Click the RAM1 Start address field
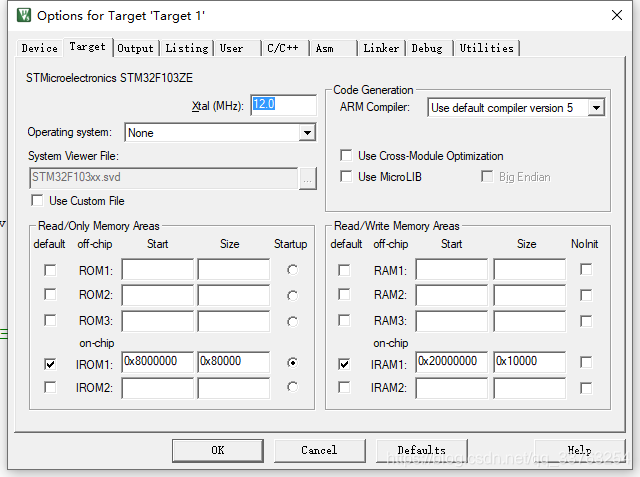 [x=452, y=269]
